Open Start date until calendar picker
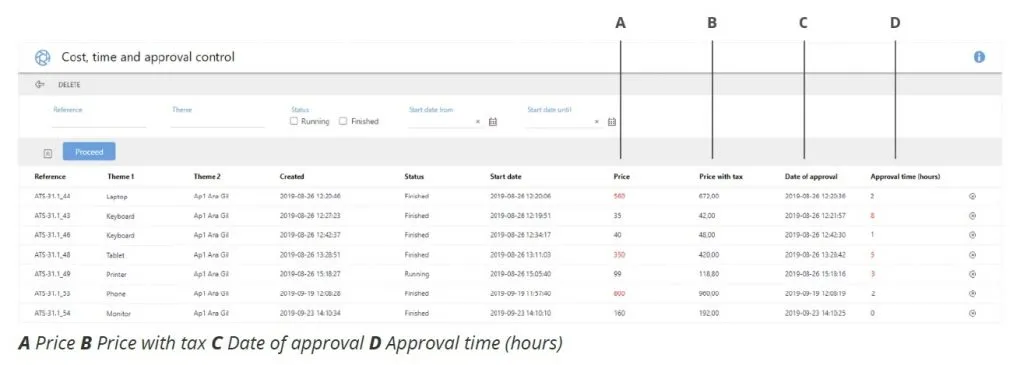 (612, 121)
